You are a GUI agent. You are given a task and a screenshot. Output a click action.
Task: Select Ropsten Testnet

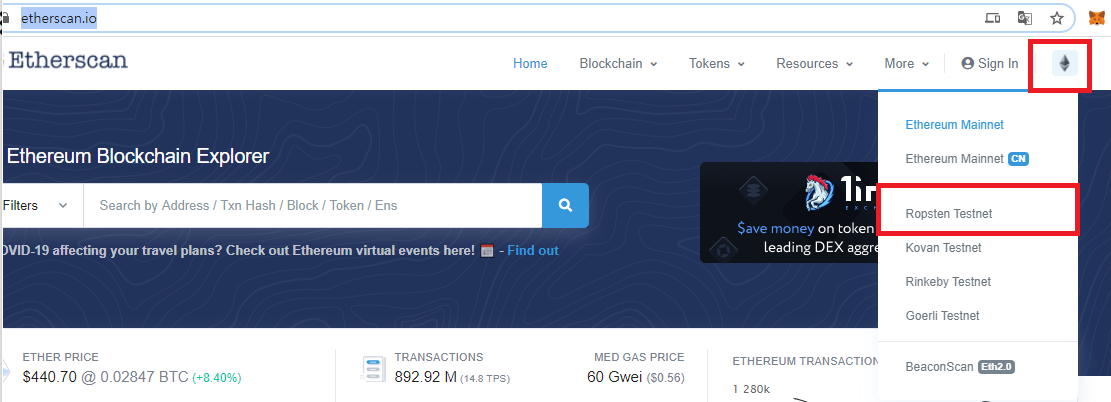pyautogui.click(x=949, y=213)
